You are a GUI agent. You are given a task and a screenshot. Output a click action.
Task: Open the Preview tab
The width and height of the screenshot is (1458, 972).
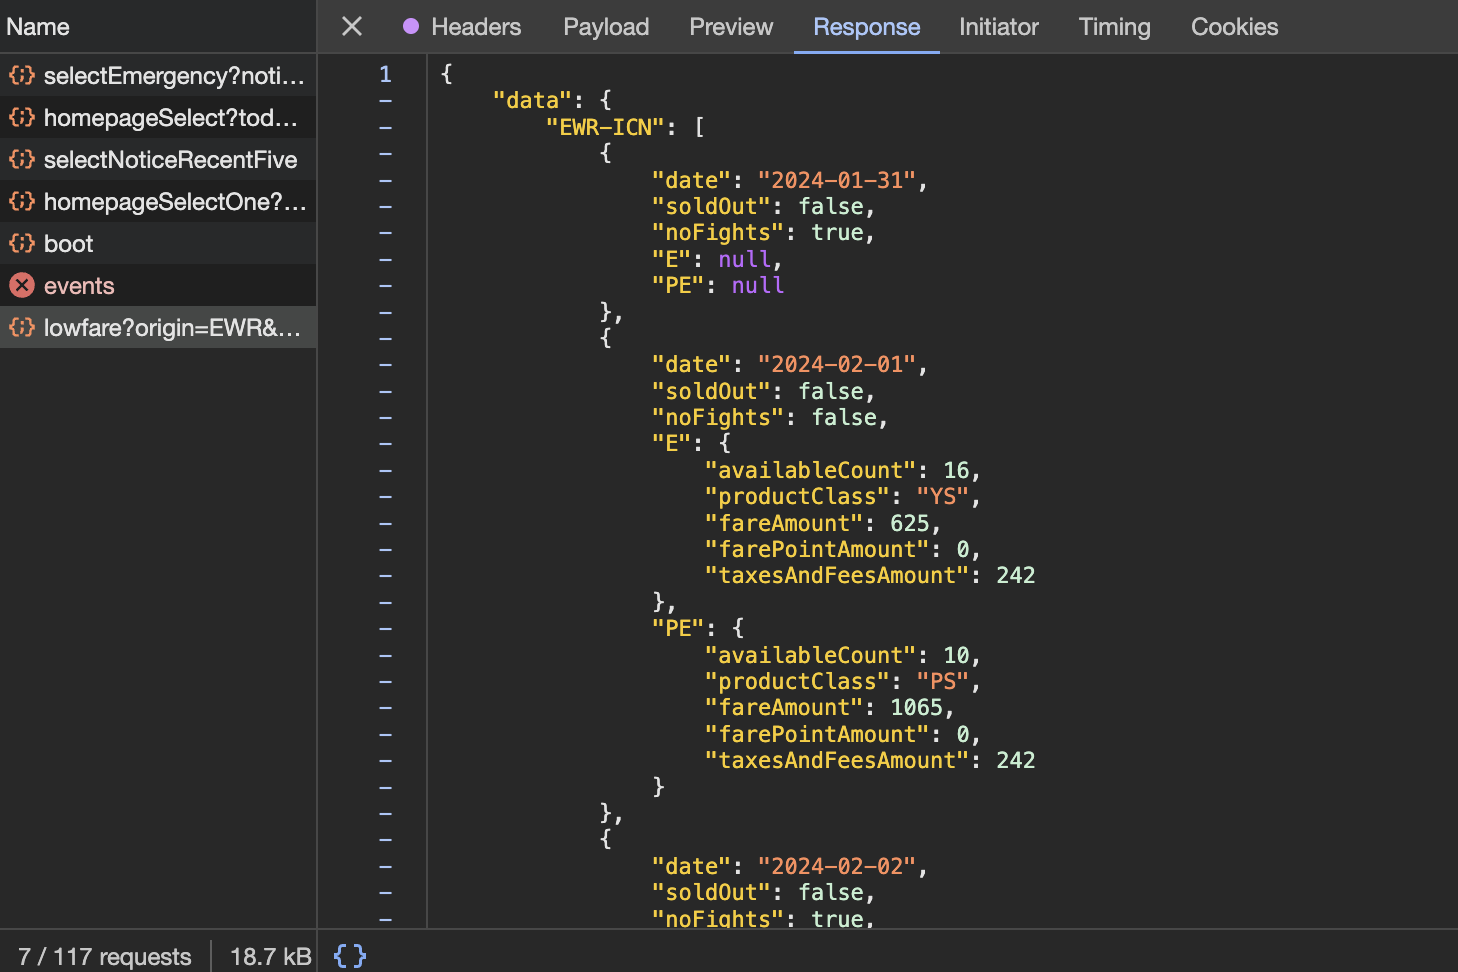[731, 27]
